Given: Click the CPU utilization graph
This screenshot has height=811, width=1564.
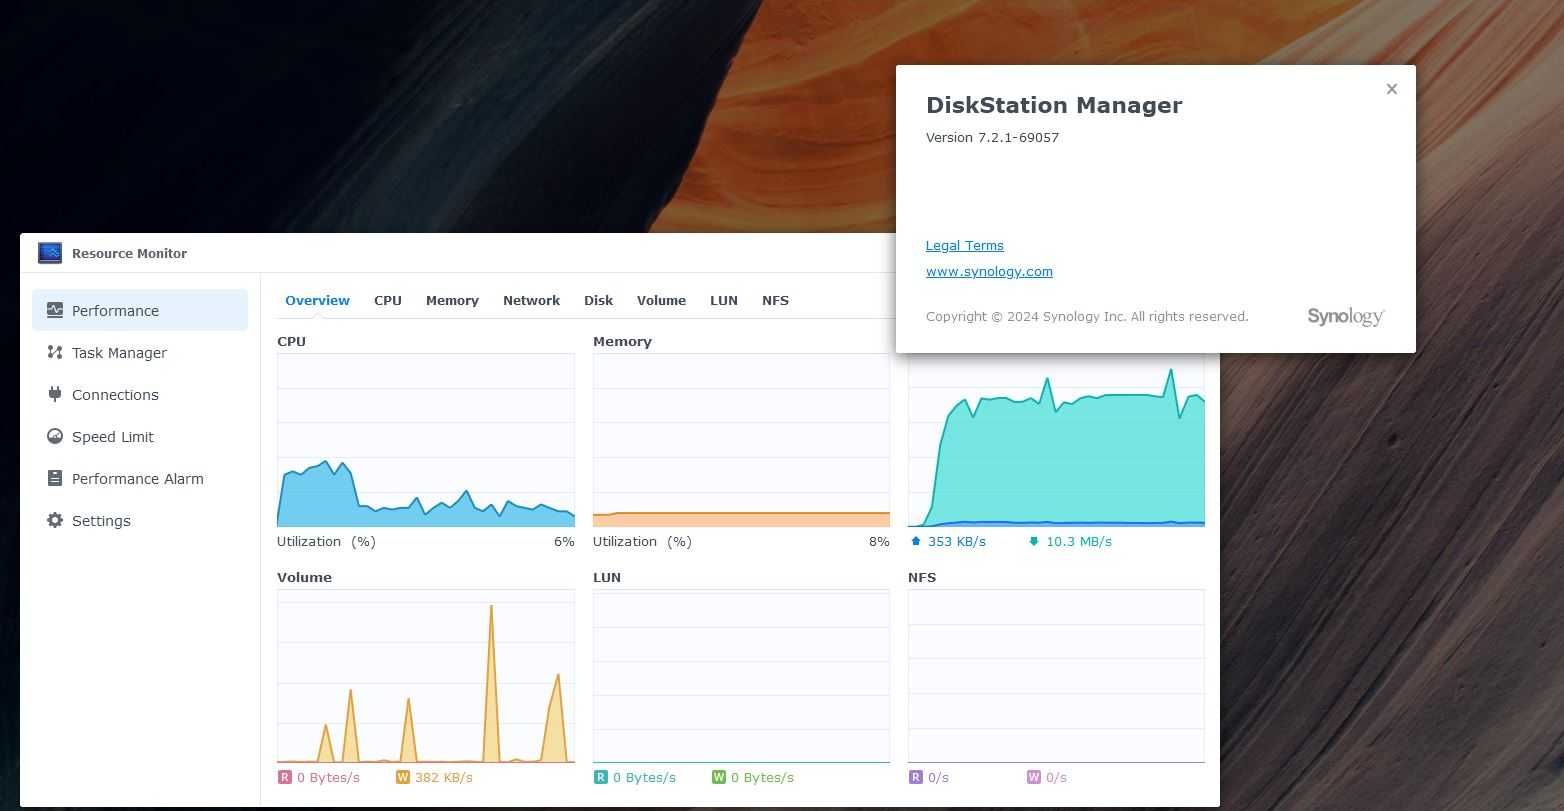Looking at the screenshot, I should [x=426, y=440].
